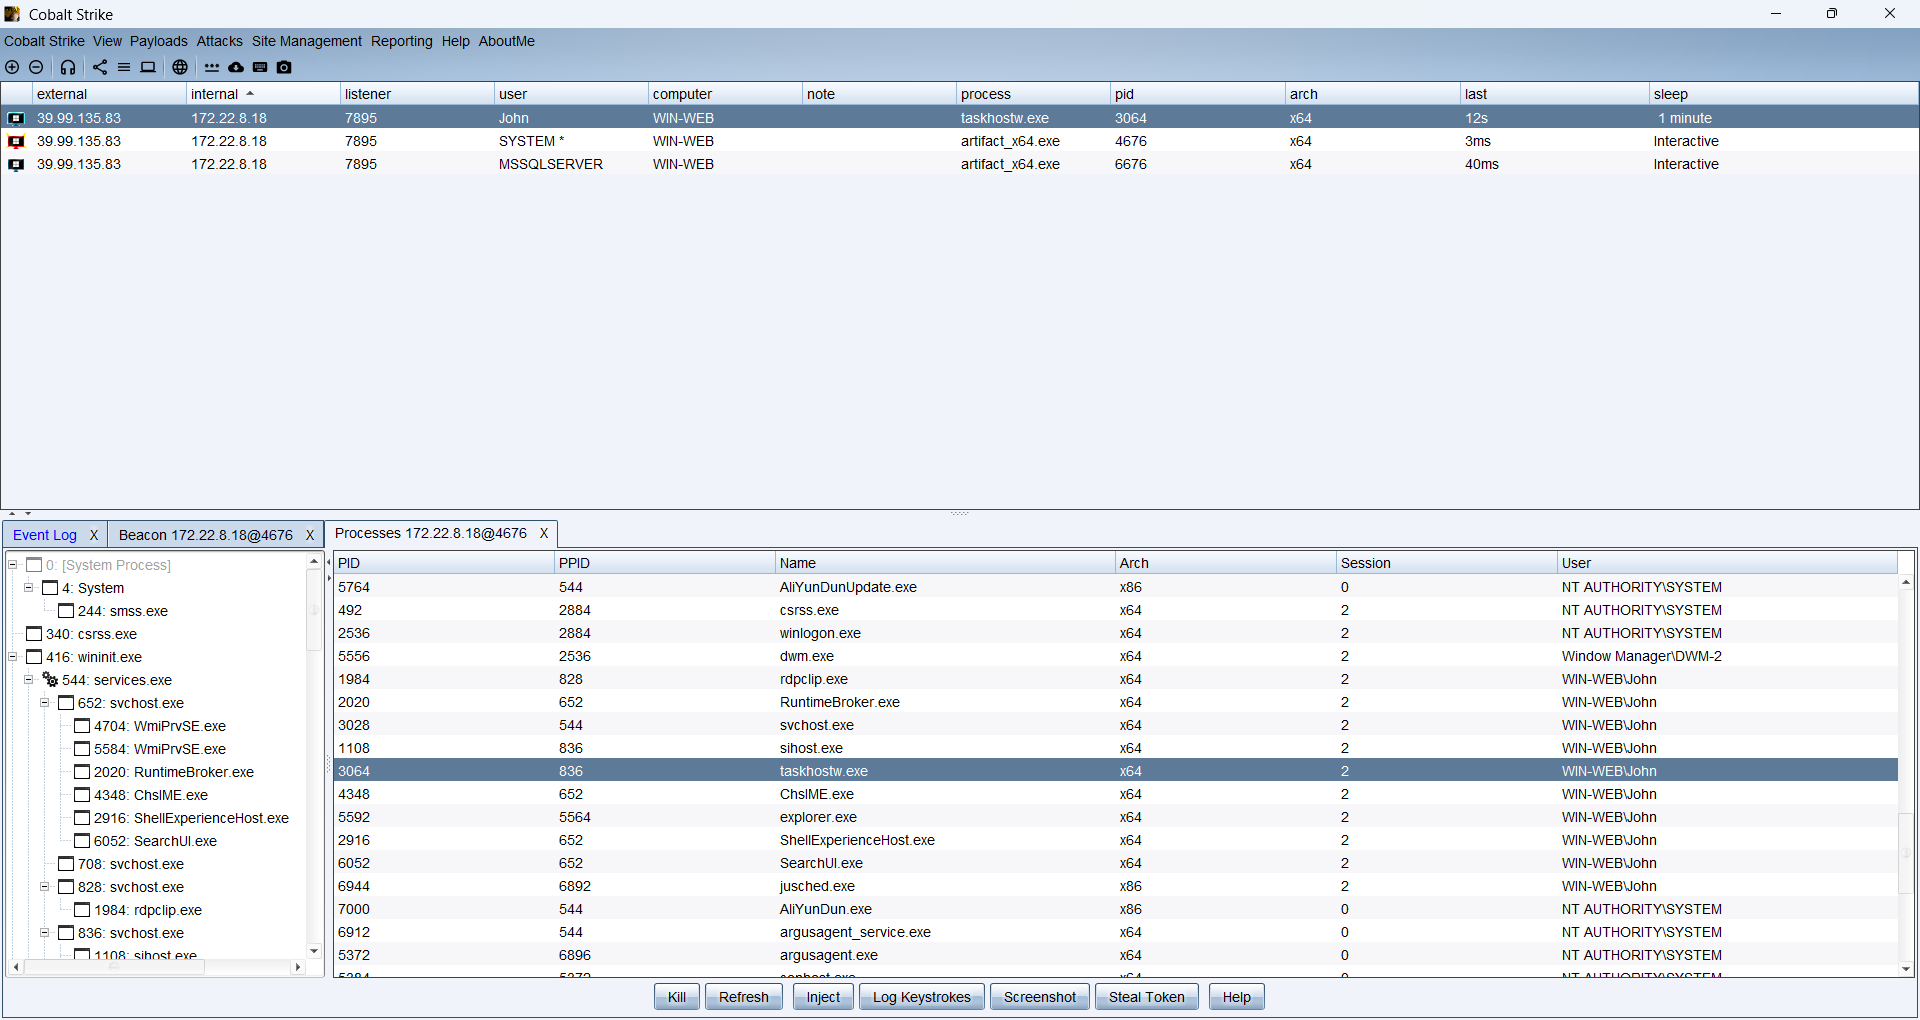
Task: Collapse the 0: [System Process] tree node
Action: click(x=13, y=565)
